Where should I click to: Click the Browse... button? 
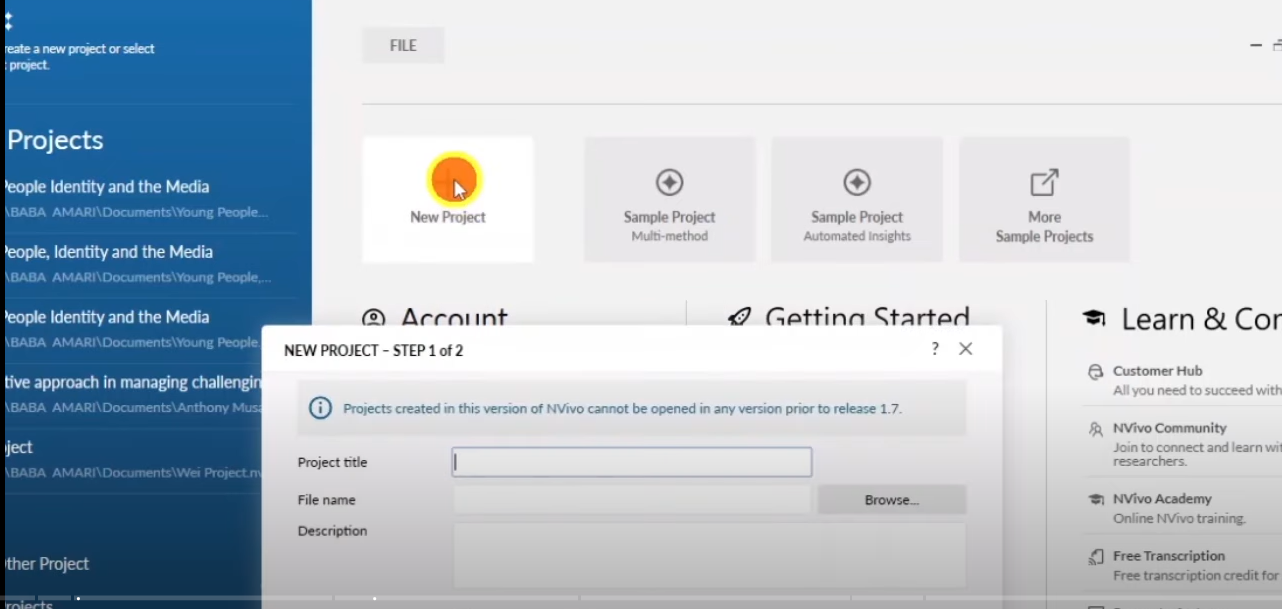(891, 500)
